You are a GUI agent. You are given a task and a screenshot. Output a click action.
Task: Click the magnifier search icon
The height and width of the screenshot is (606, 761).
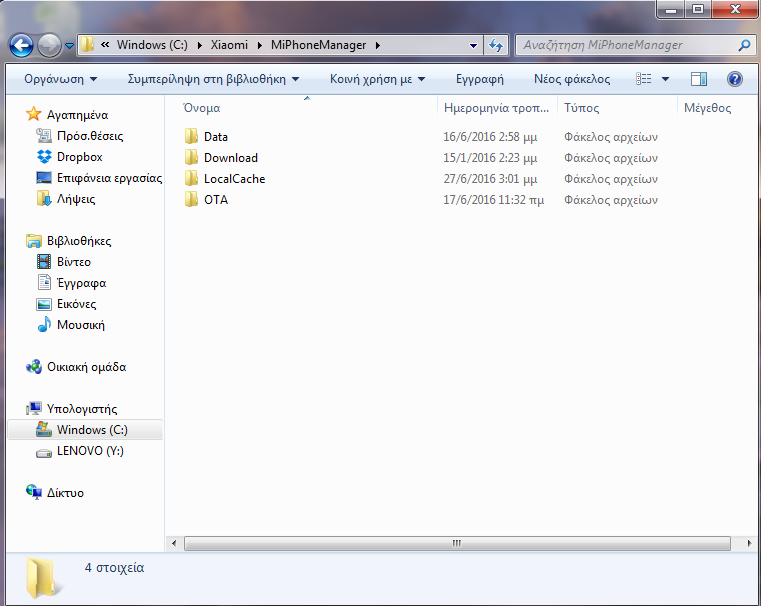[744, 45]
